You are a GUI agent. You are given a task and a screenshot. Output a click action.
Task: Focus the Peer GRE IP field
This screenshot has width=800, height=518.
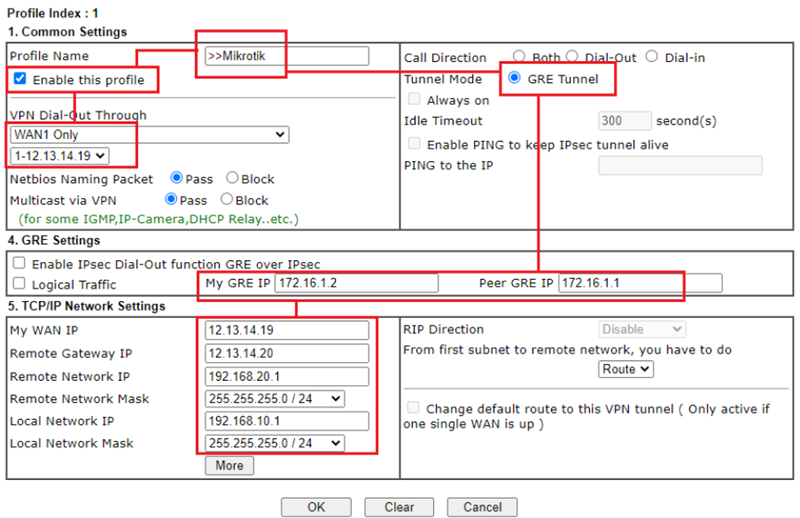(x=639, y=284)
